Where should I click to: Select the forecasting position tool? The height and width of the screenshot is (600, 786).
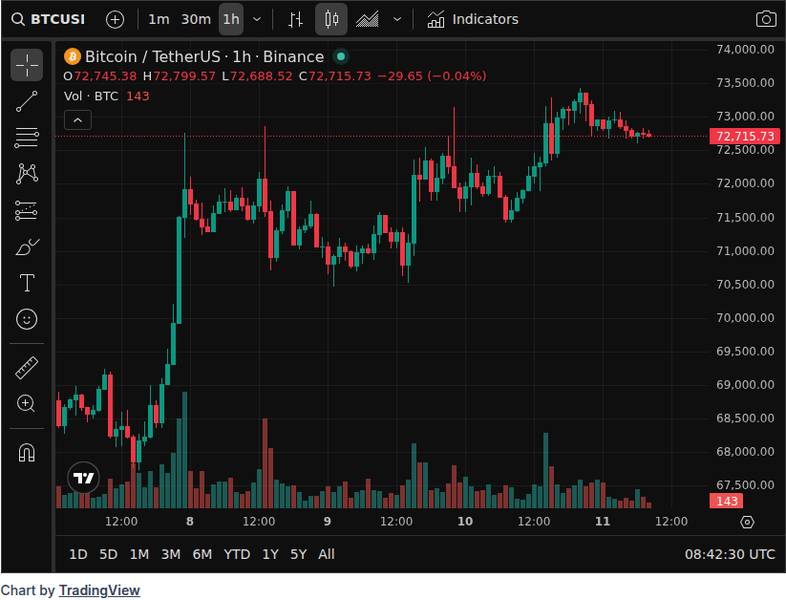tap(27, 211)
